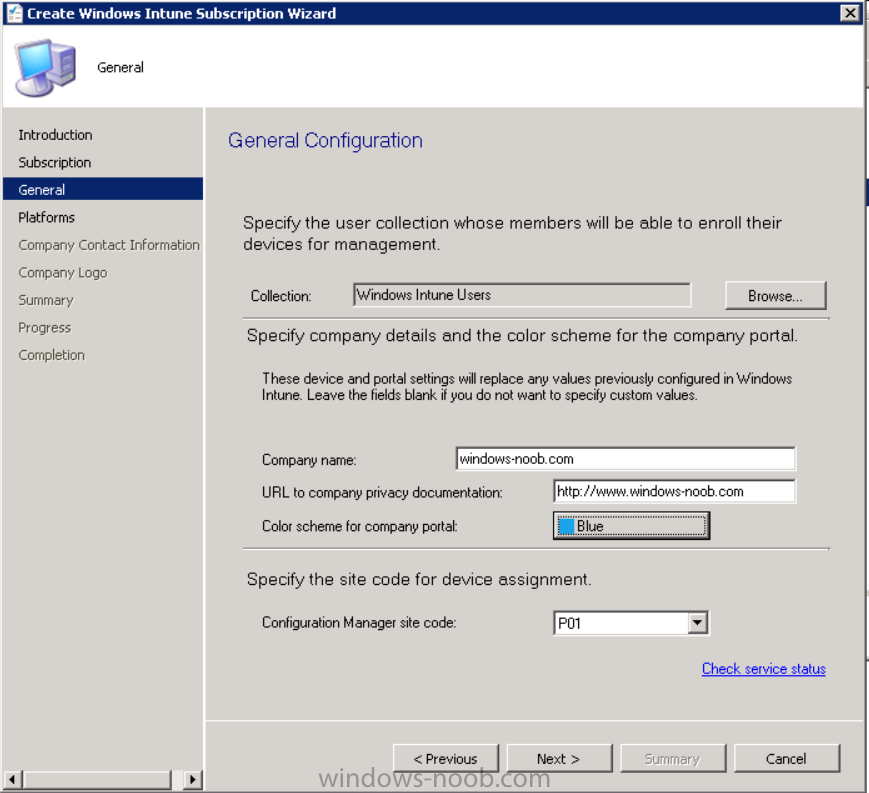Close the Create Windows Intune Subscription Wizard

click(850, 13)
